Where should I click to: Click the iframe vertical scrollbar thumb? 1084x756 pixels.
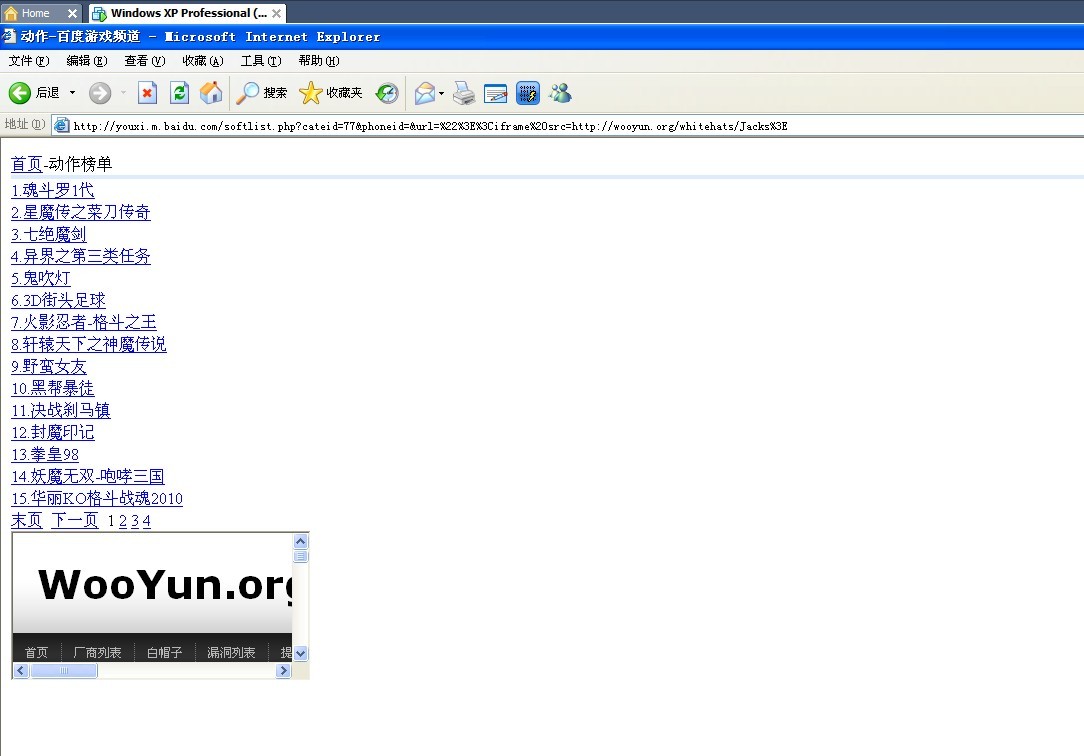coord(301,556)
